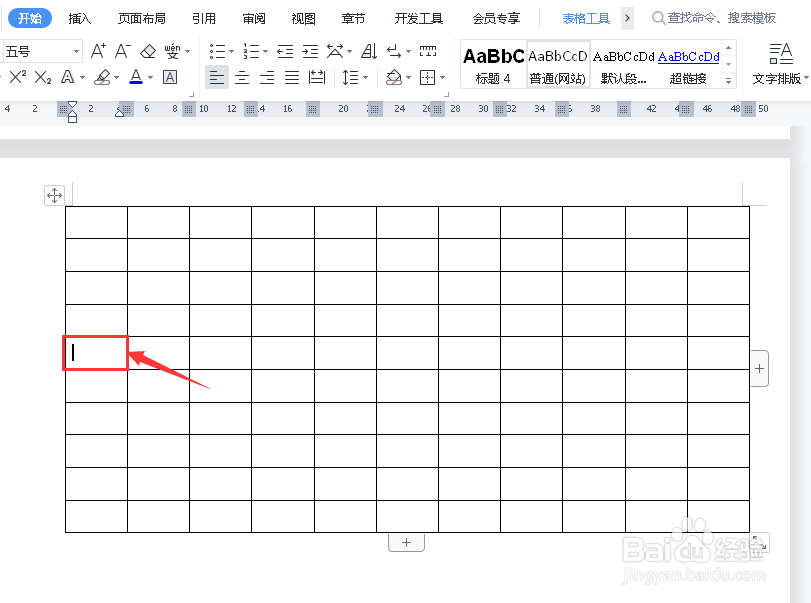Open the 表格工具 tab
The width and height of the screenshot is (811, 603).
[x=586, y=19]
